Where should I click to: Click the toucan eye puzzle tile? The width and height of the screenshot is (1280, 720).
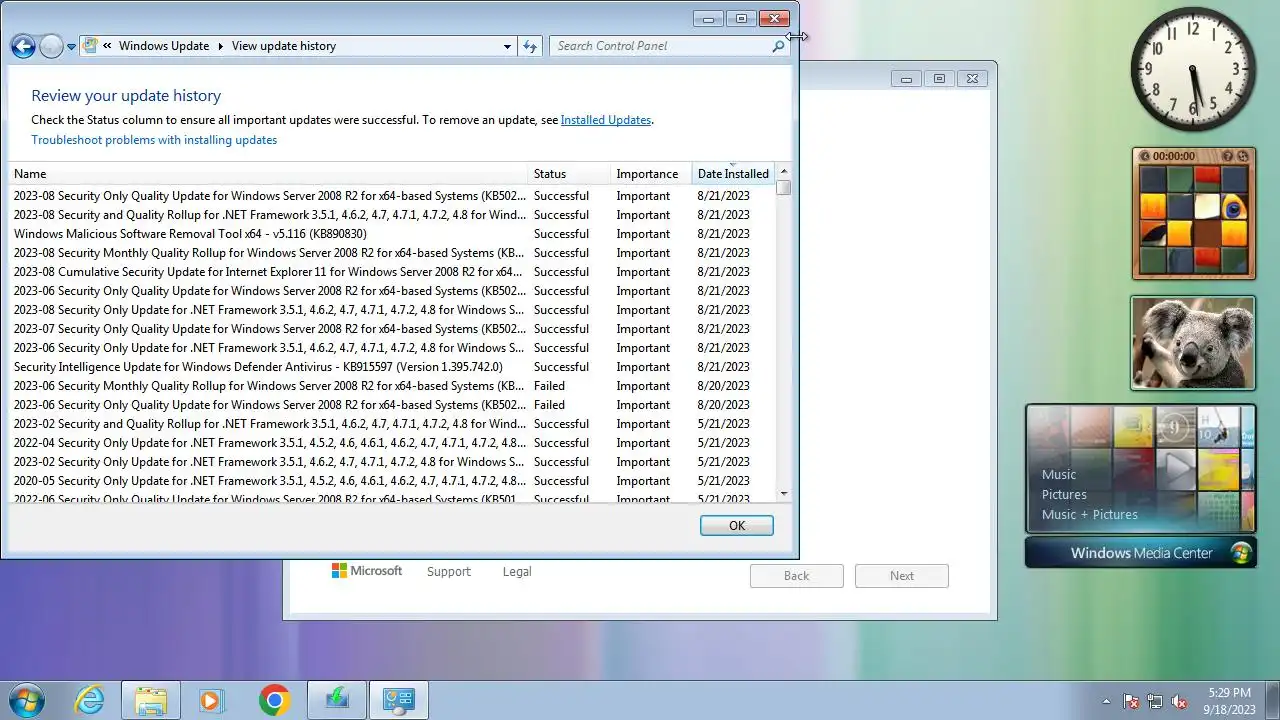tap(1234, 208)
